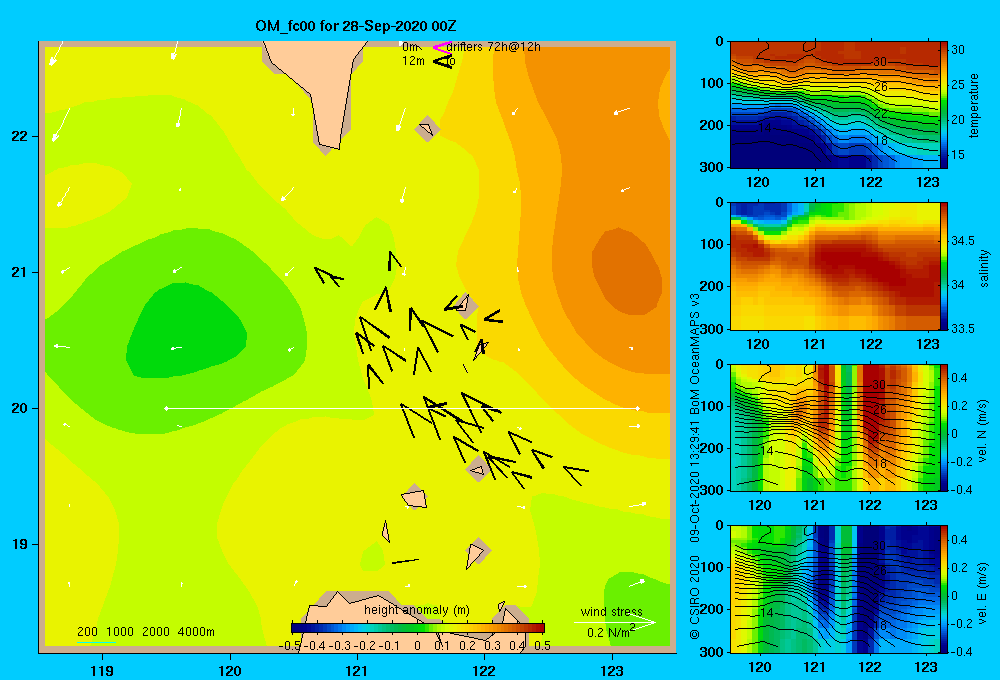Click the '0.2 N/m2' wind stress scale text
This screenshot has width=1000, height=680.
coord(610,632)
